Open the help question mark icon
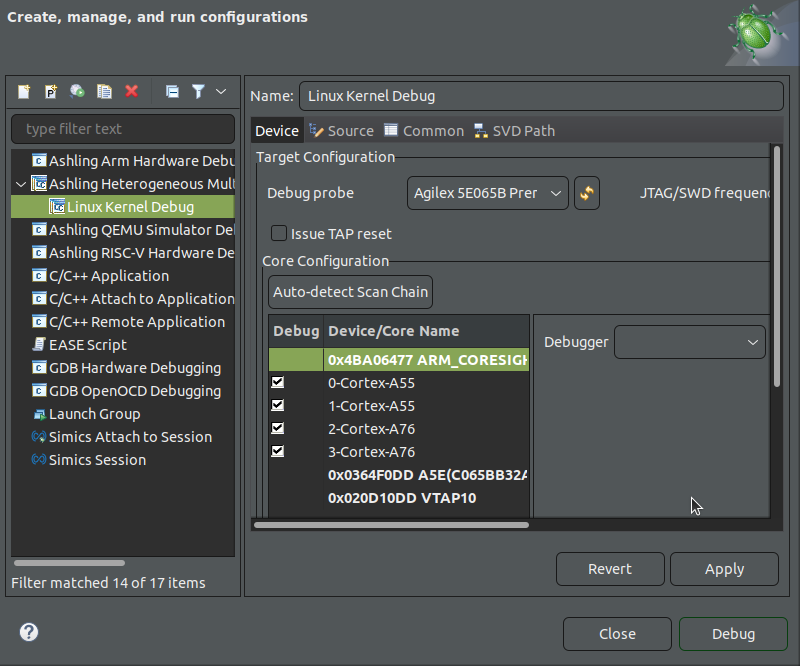The height and width of the screenshot is (666, 800). (x=29, y=632)
